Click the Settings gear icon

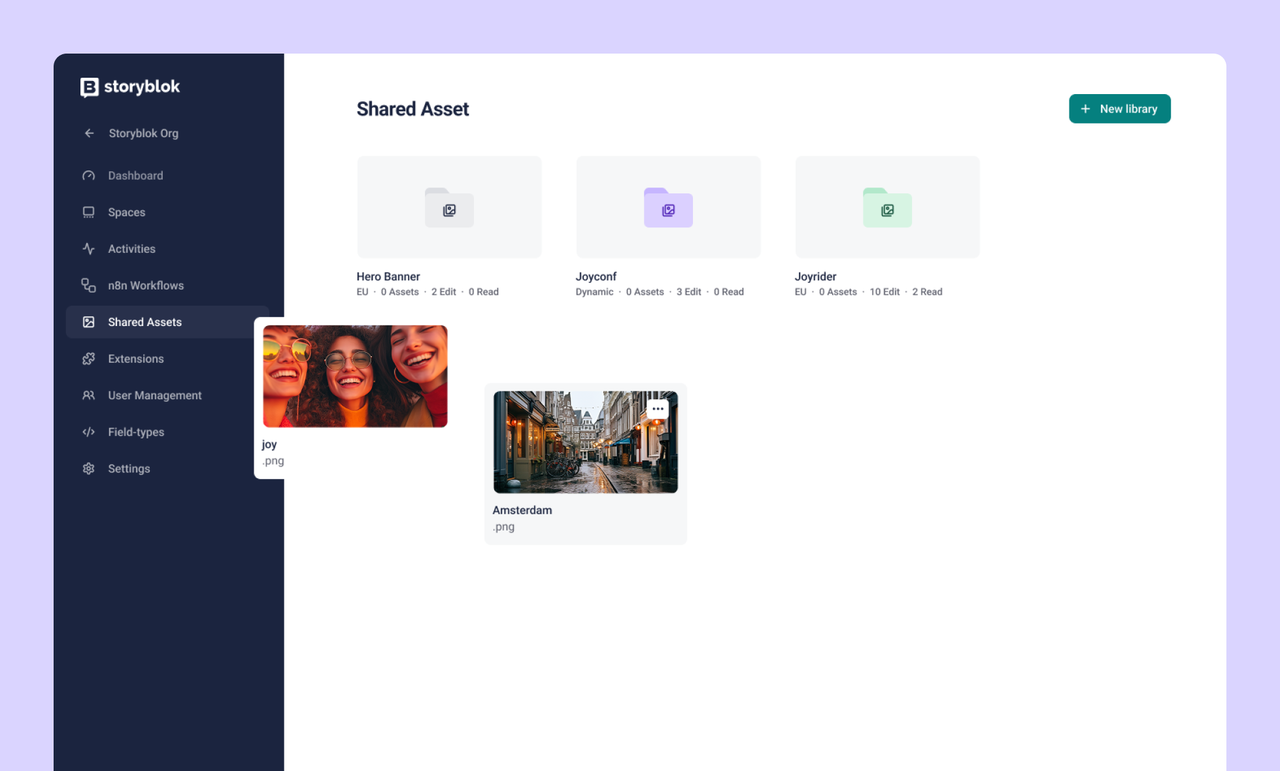[88, 469]
